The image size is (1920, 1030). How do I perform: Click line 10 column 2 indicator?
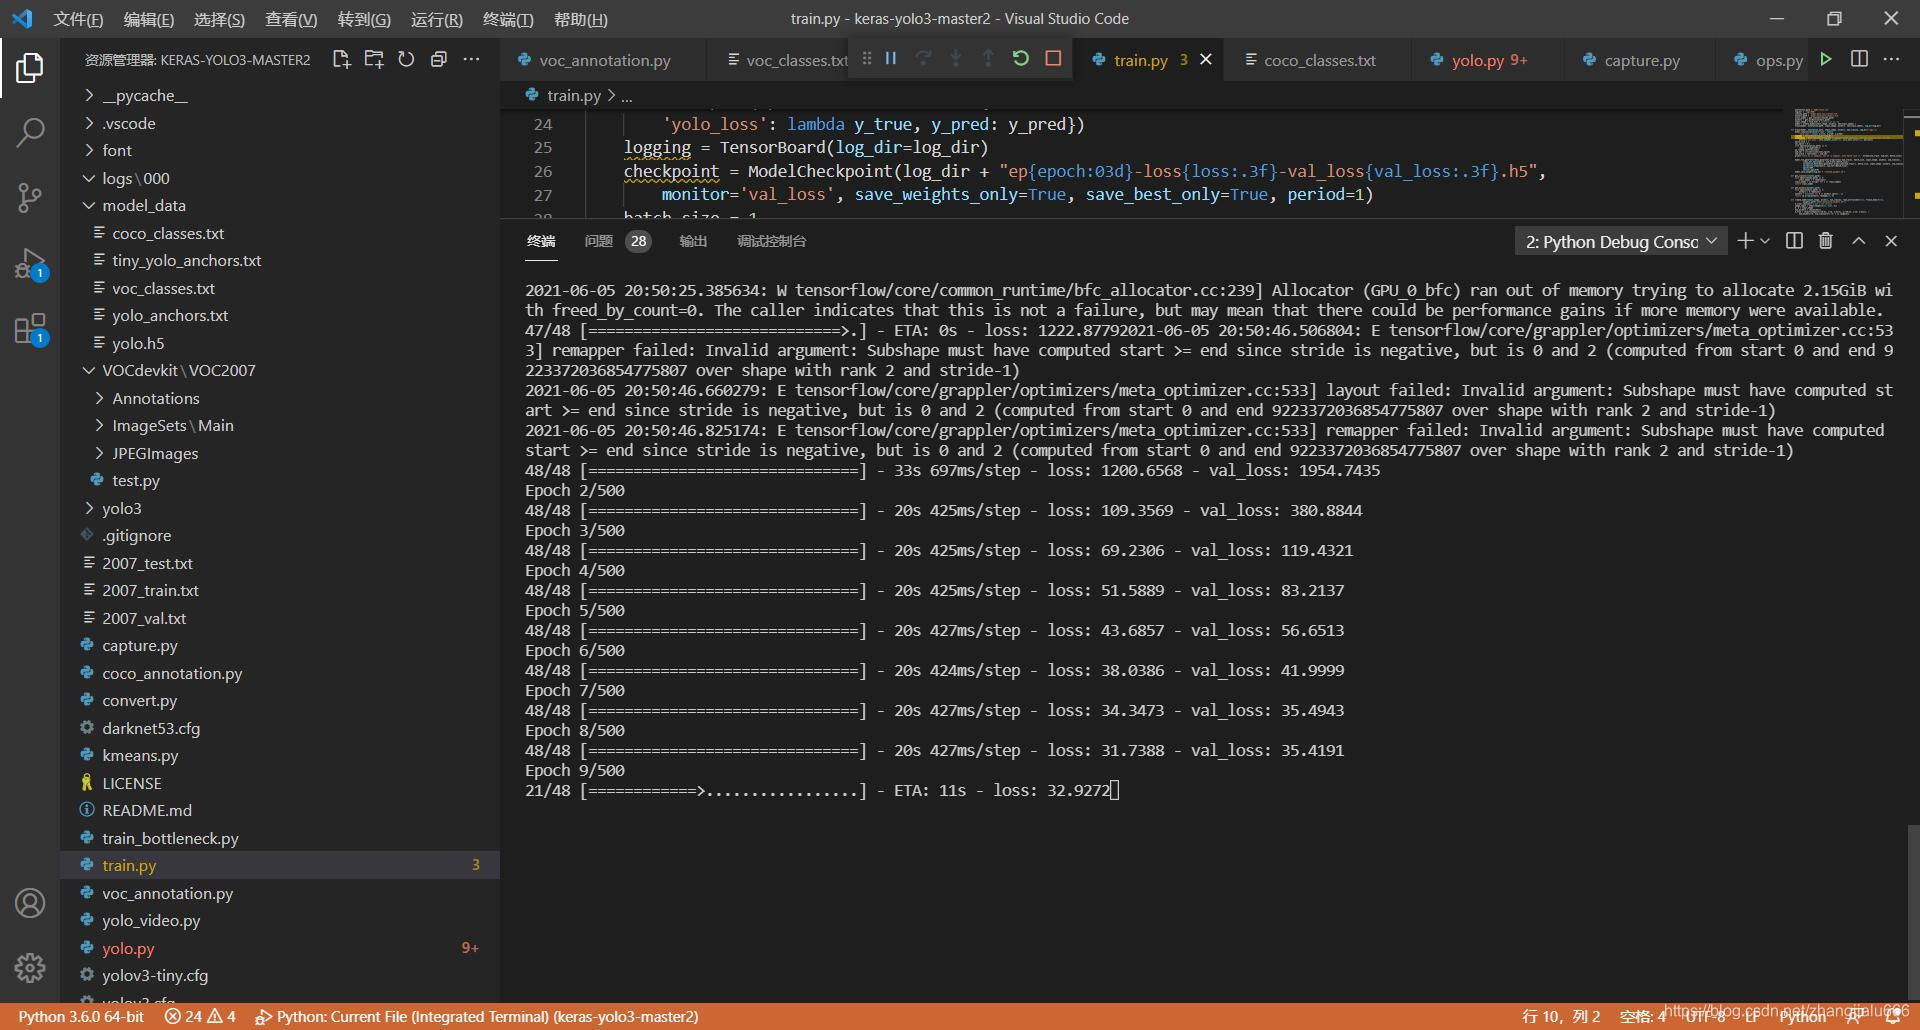pos(1561,1016)
